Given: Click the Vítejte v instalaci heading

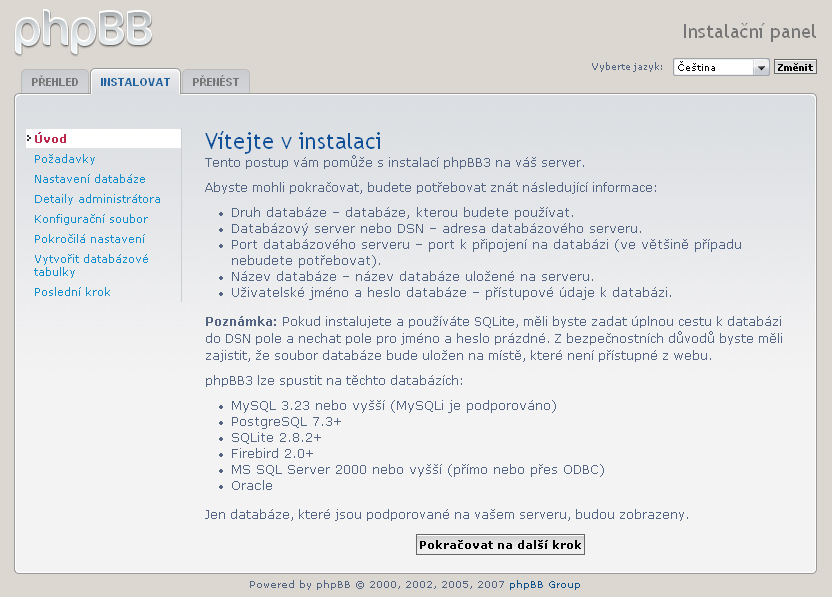Looking at the screenshot, I should (293, 141).
